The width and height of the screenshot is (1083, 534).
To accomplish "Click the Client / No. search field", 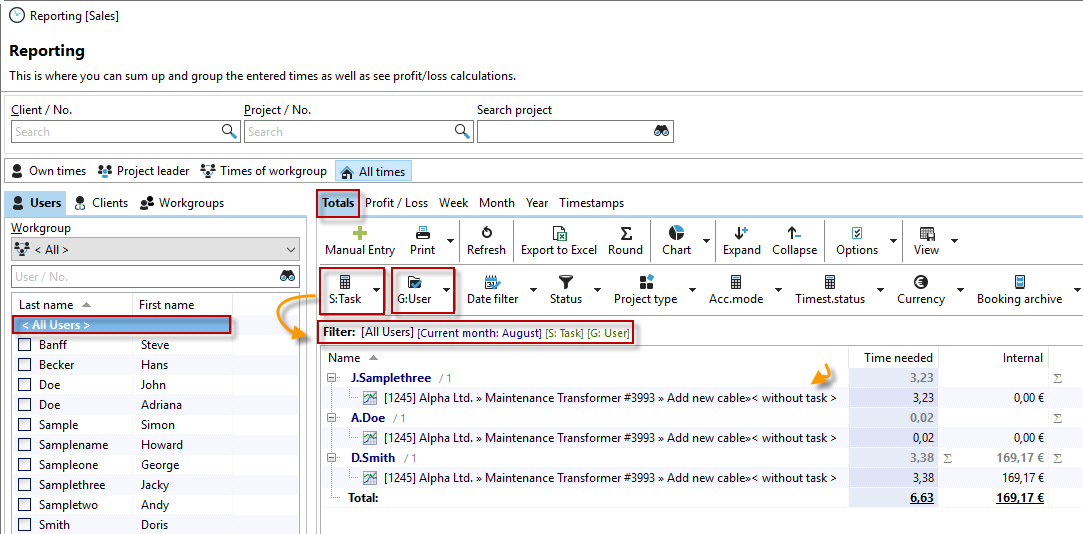I will click(x=115, y=132).
